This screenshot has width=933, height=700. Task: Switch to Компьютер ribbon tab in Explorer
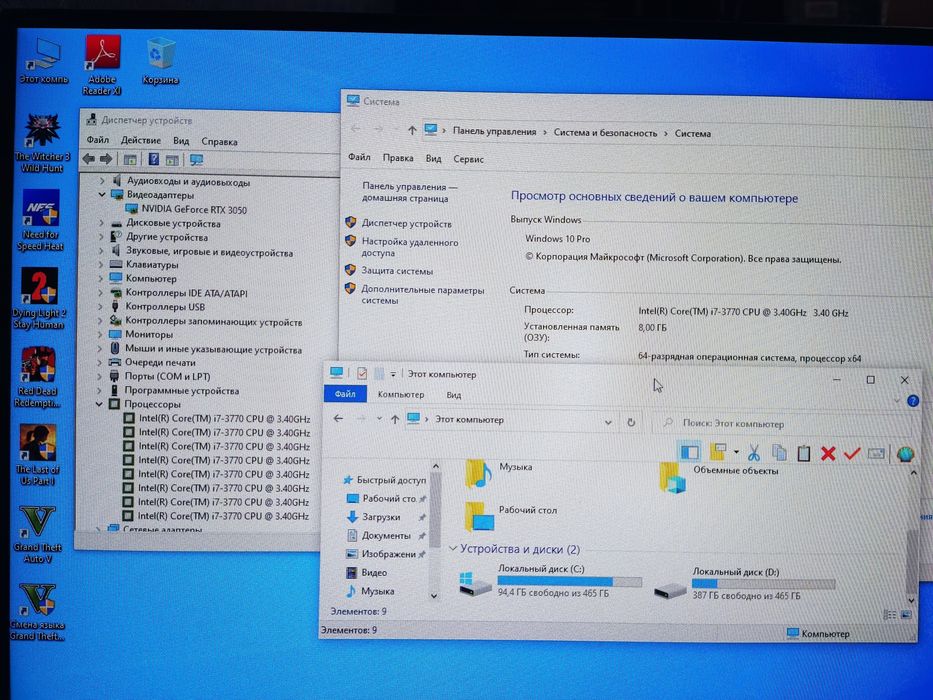tap(400, 394)
